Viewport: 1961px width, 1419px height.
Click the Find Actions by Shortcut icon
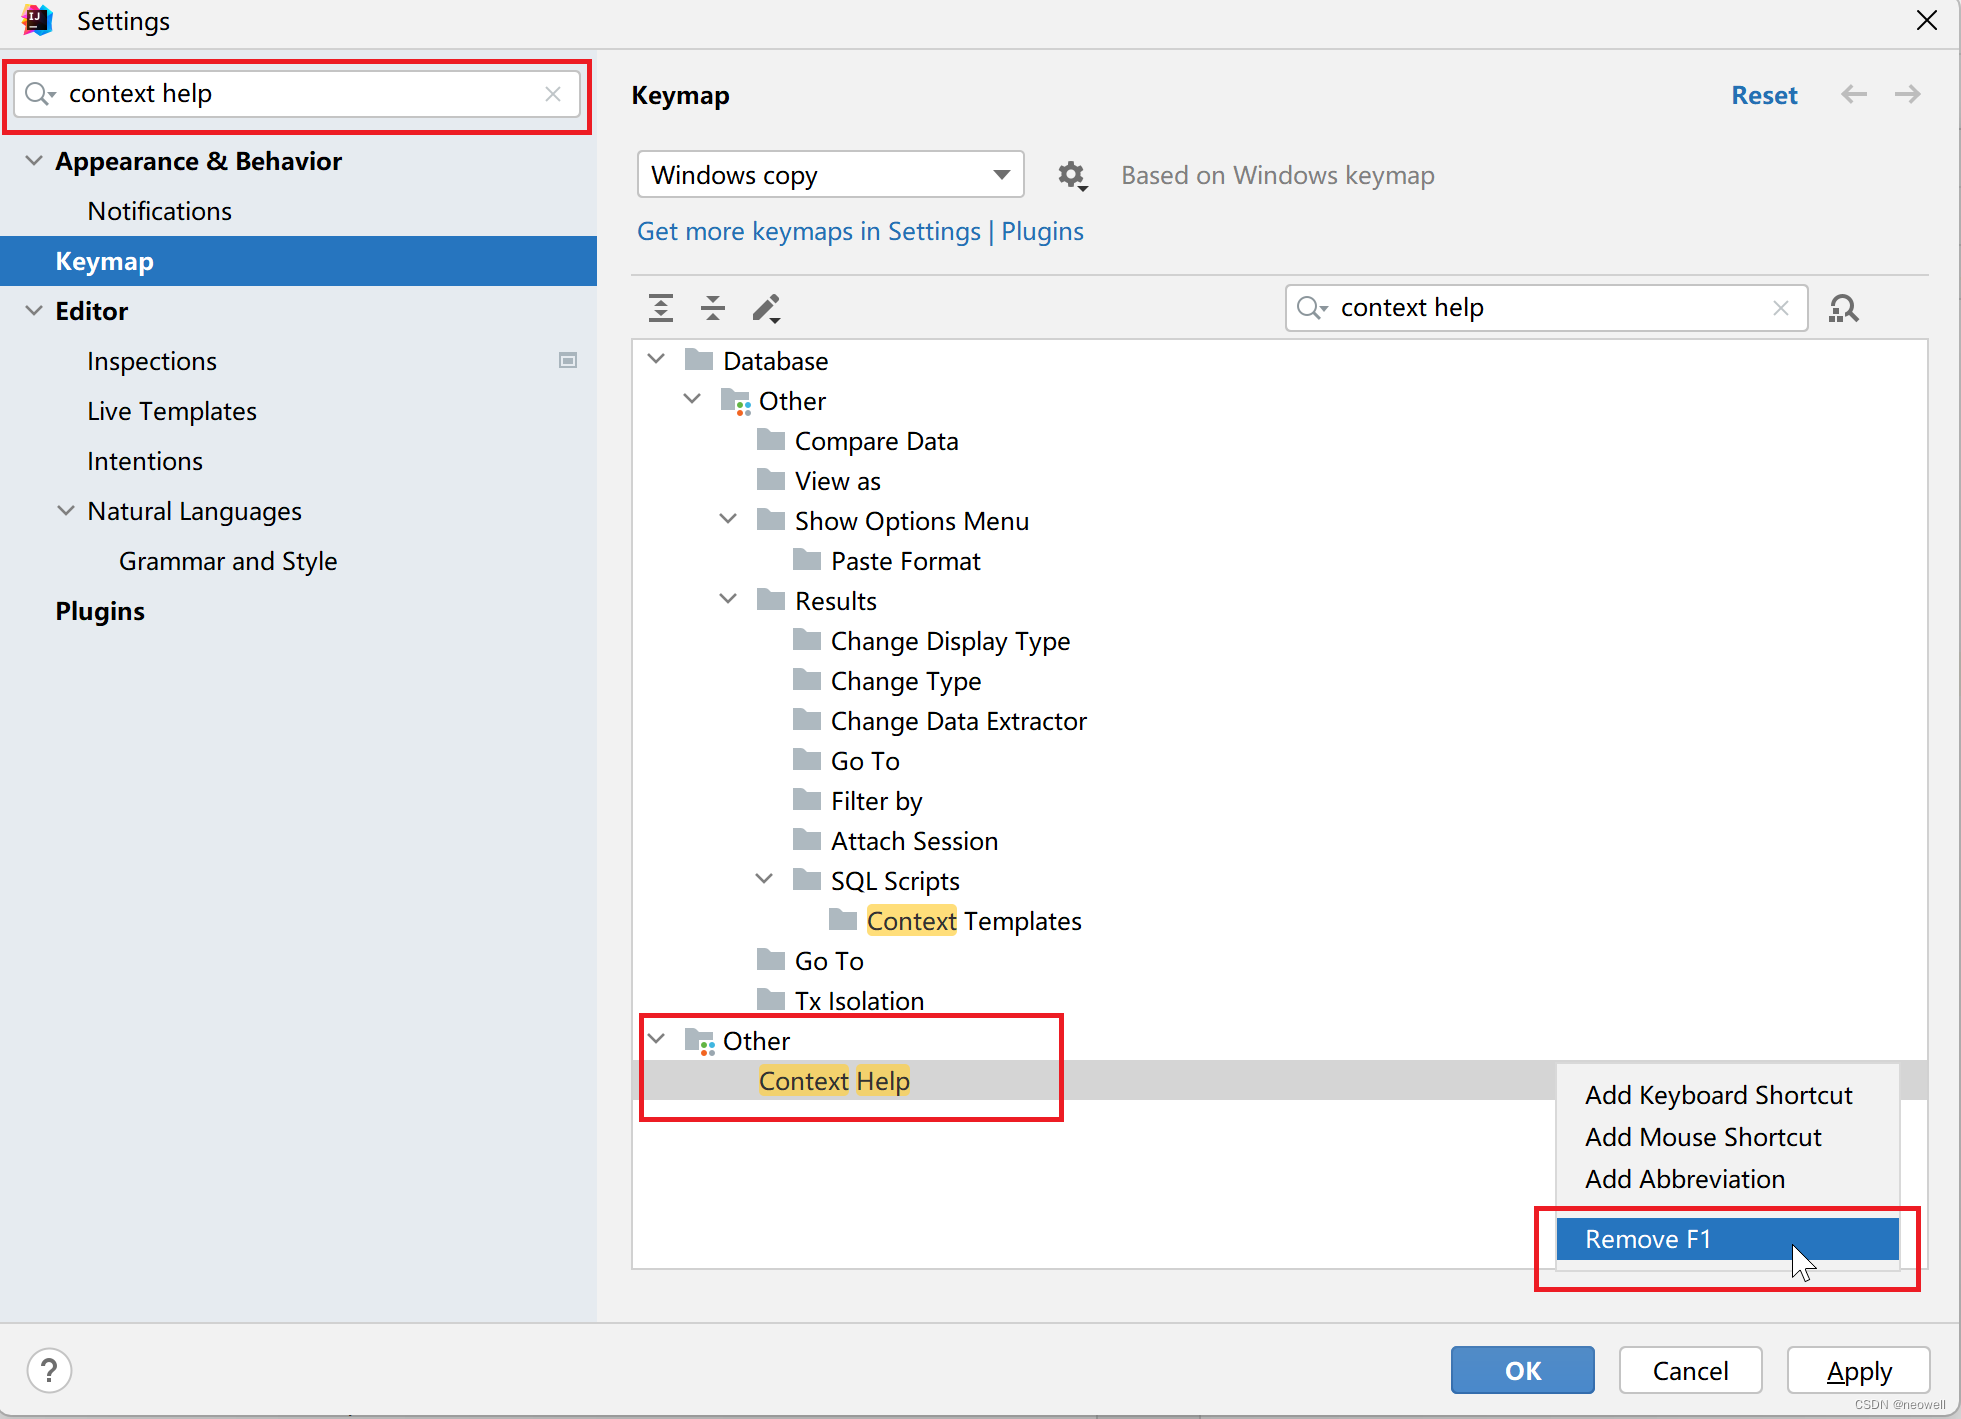(x=1843, y=308)
